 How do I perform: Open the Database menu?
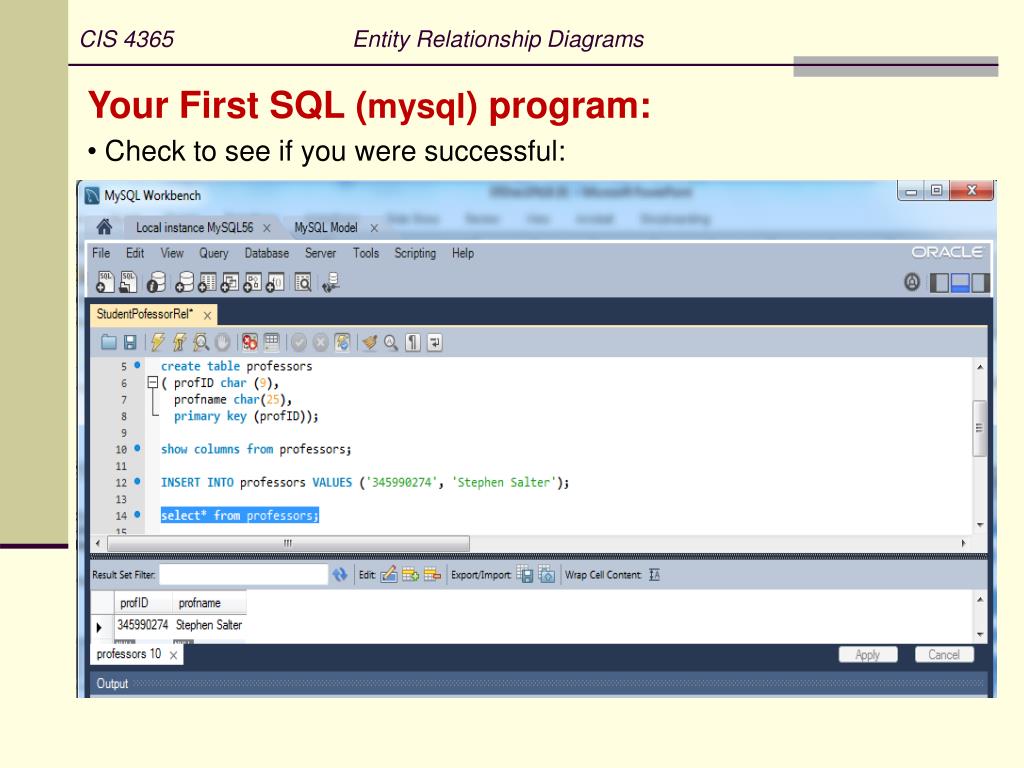(x=266, y=253)
